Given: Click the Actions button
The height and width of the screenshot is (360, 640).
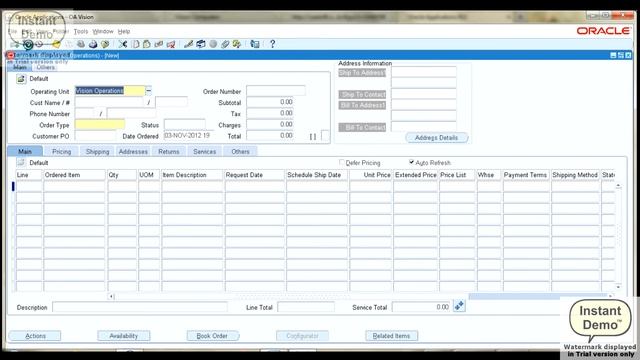Looking at the screenshot, I should (x=35, y=336).
